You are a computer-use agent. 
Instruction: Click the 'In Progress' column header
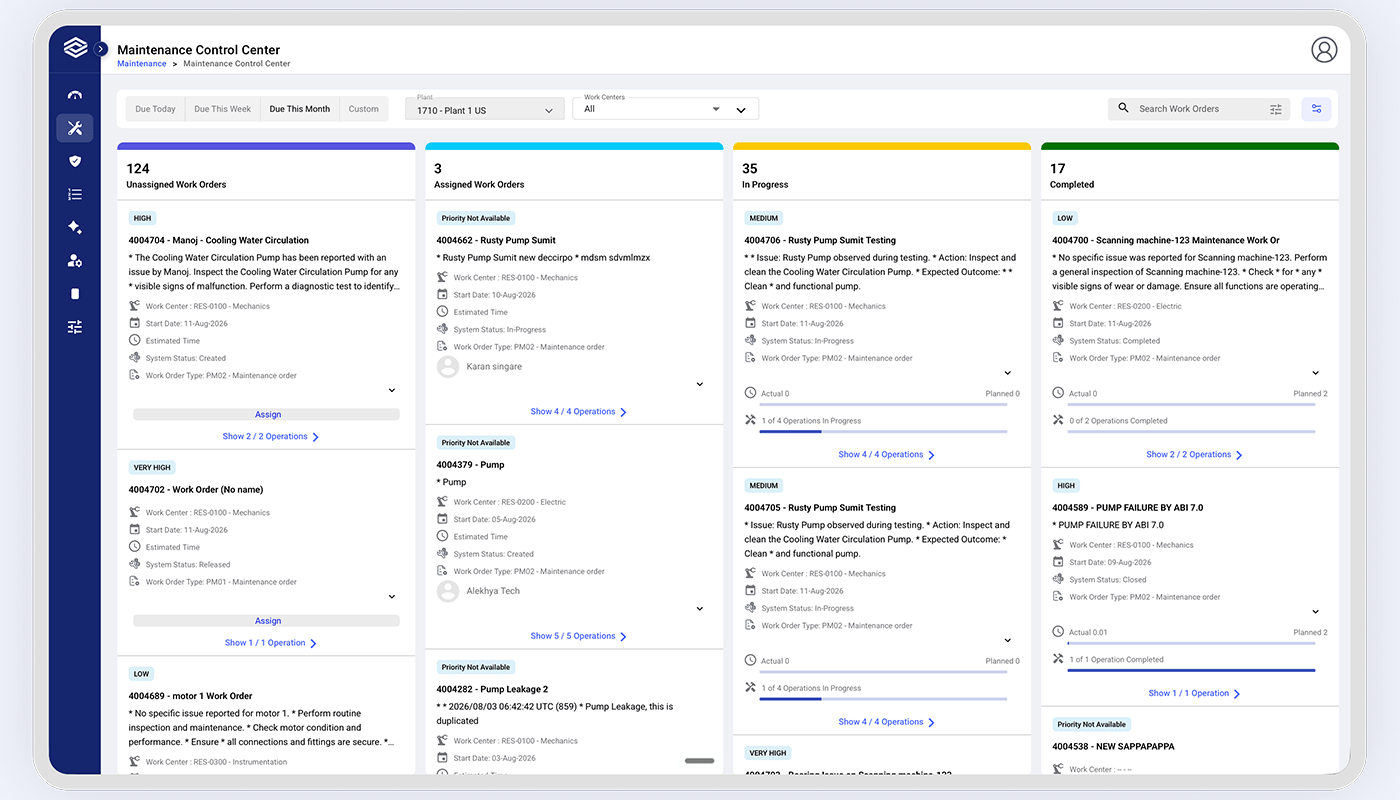(882, 176)
